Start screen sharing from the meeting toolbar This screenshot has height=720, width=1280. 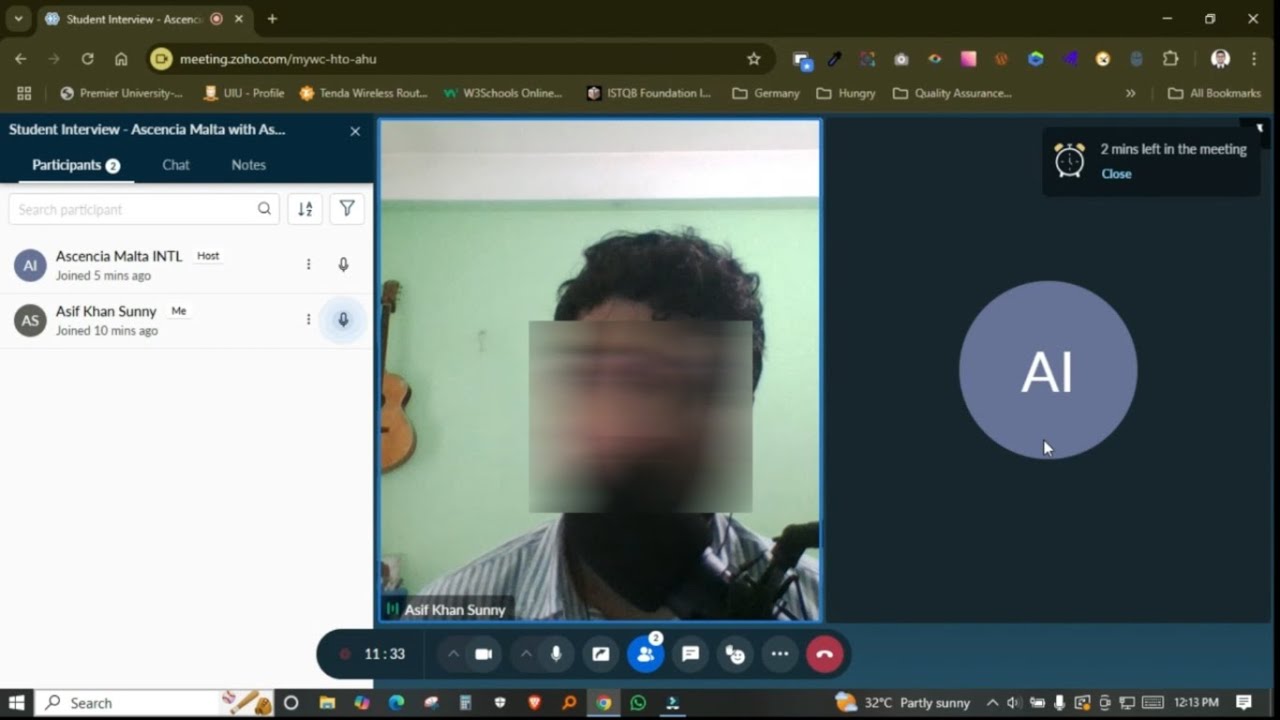[x=600, y=654]
